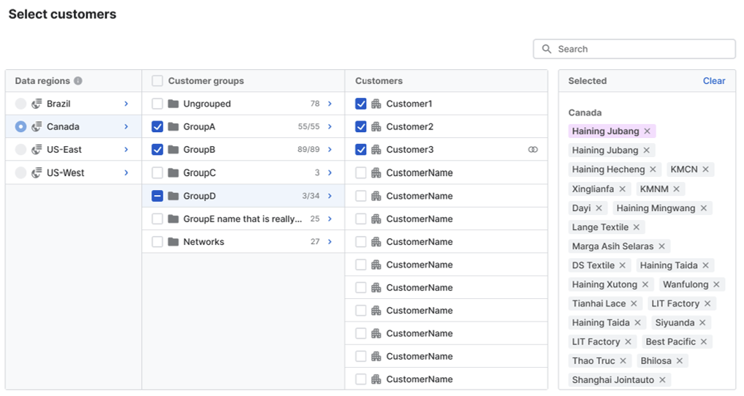Screen dimensions: 744x396
Task: Remove the Xinglianfa chip
Action: coord(623,189)
